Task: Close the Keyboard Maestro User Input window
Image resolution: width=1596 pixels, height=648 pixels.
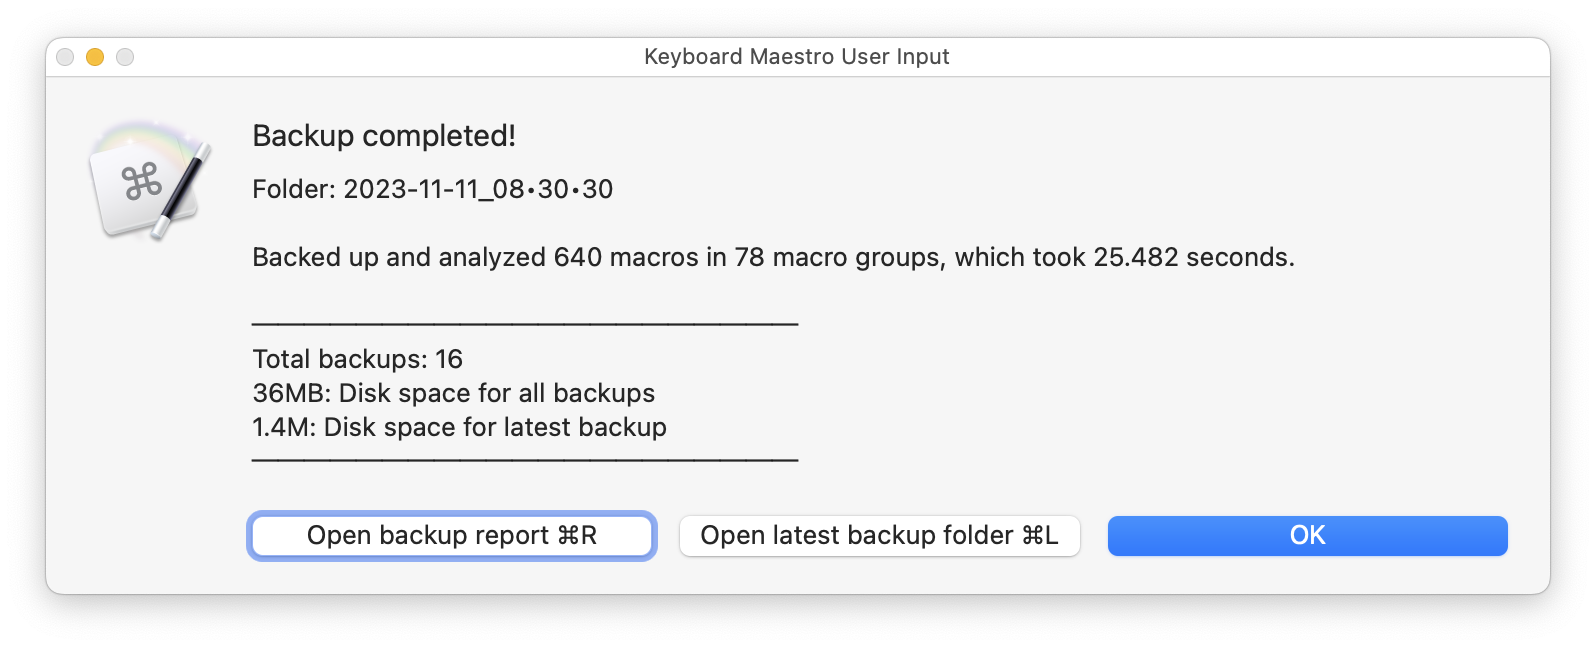Action: tap(65, 58)
